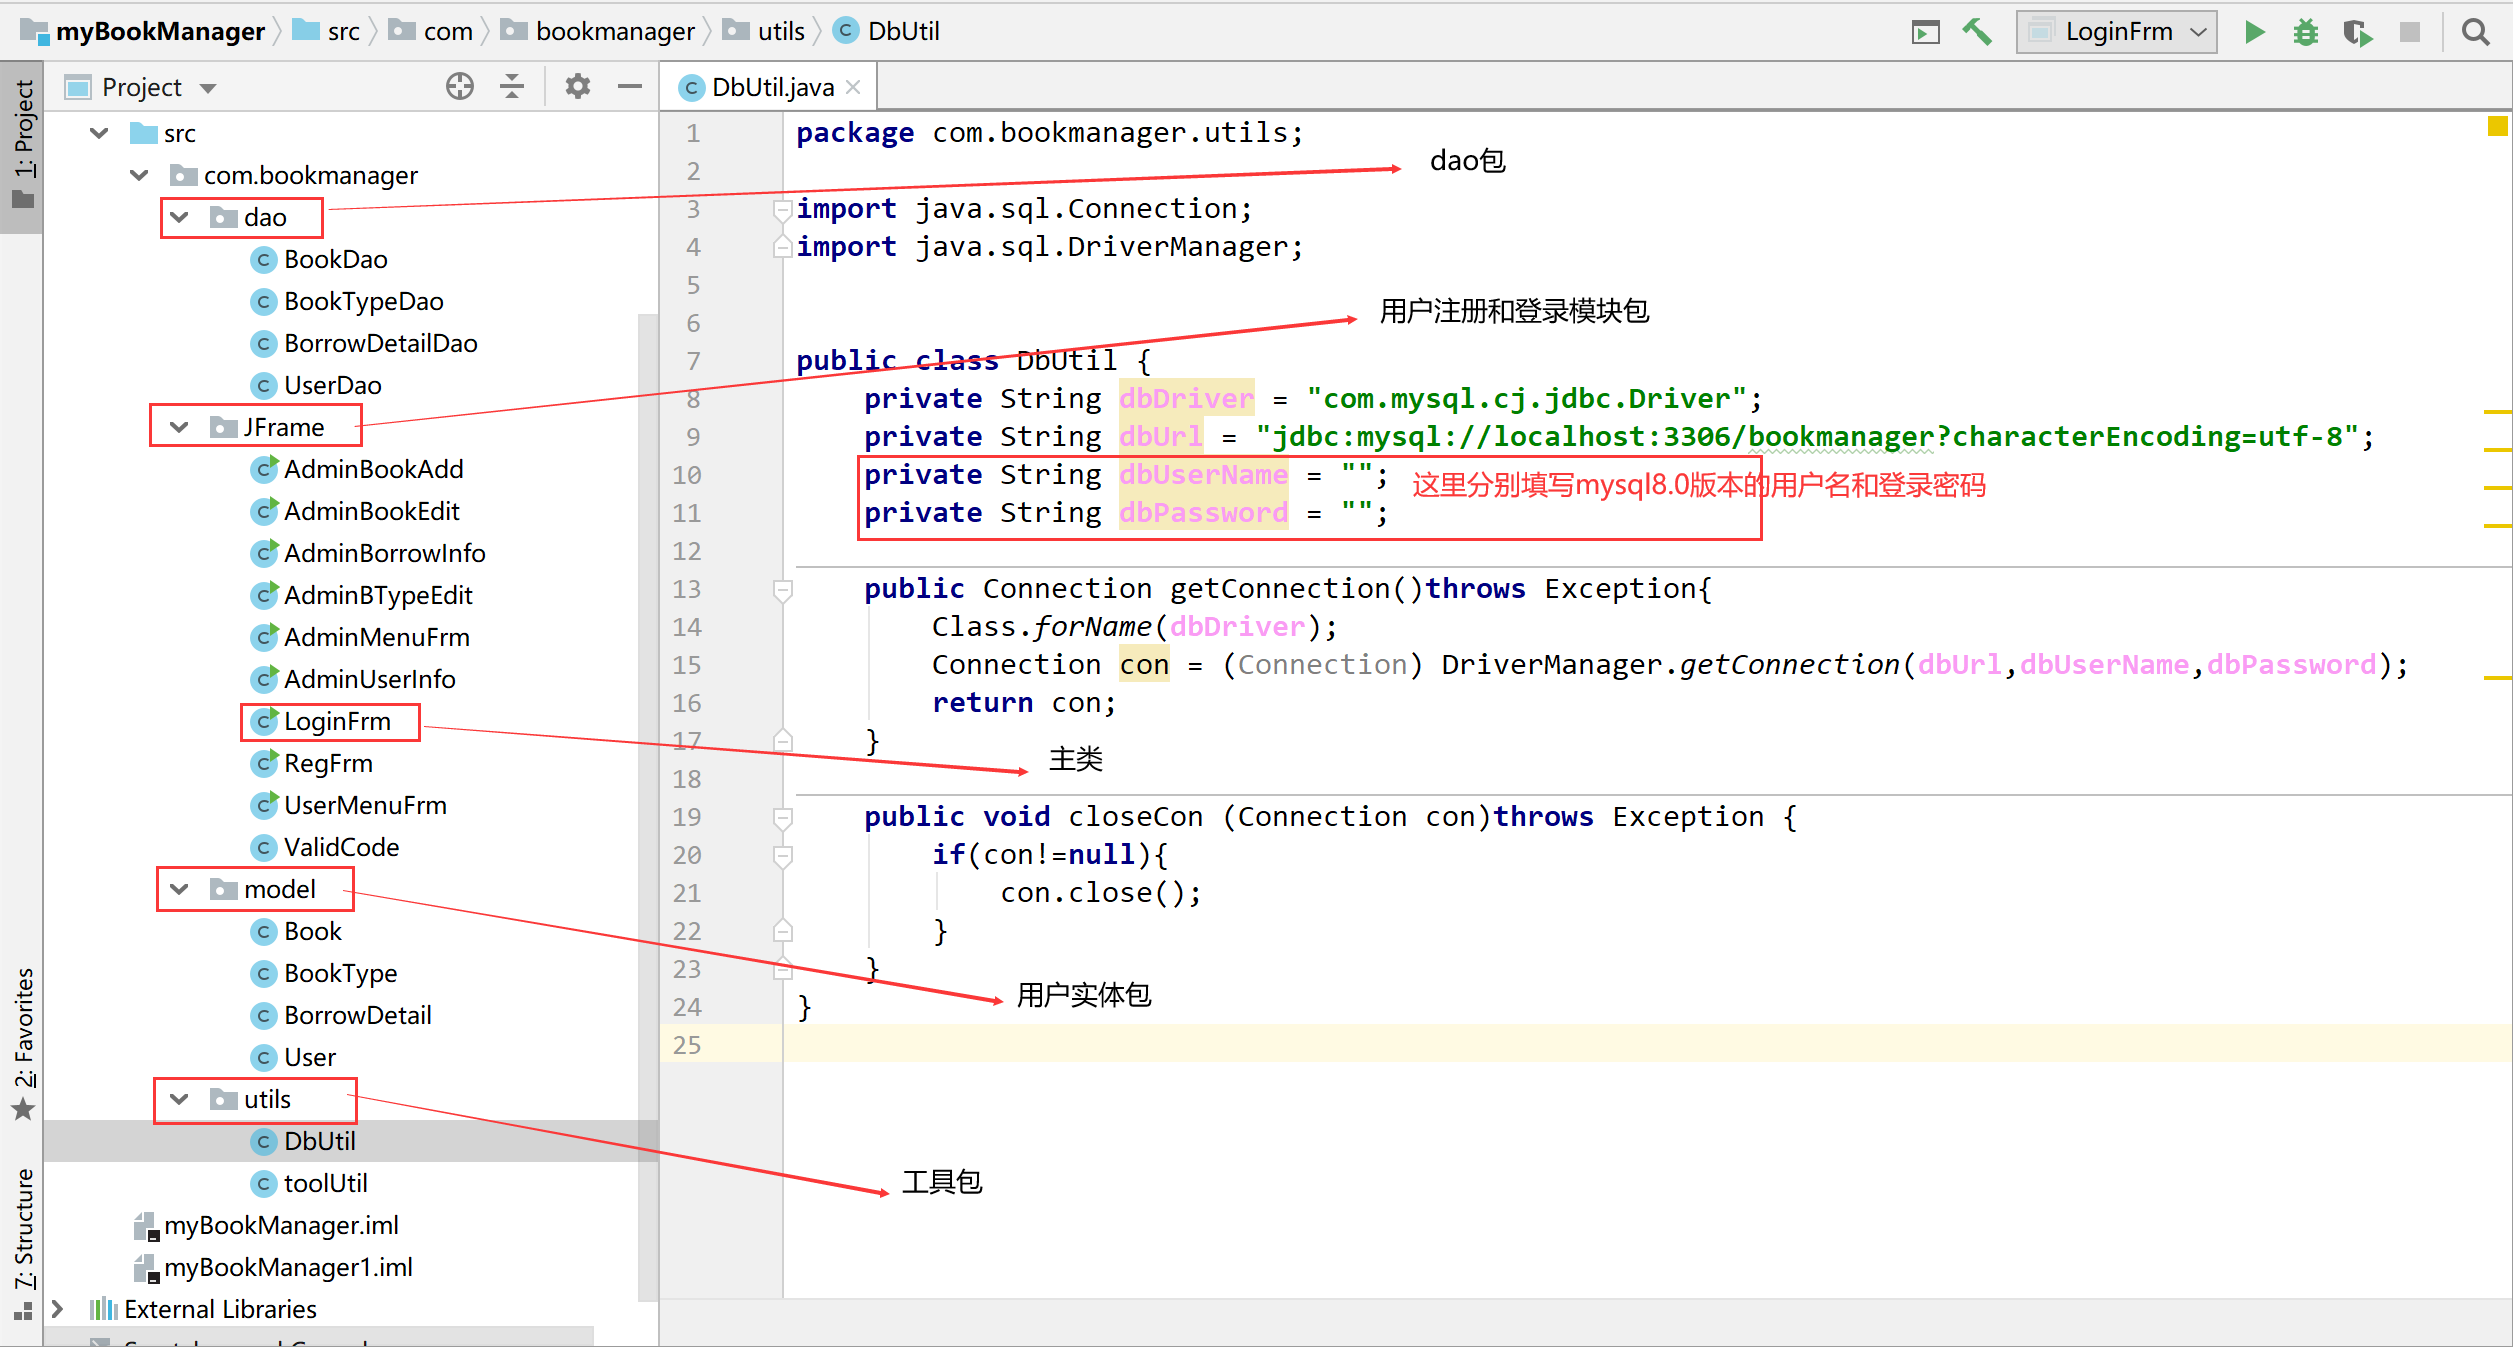Collapse all tree nodes icon
Viewport: 2513px width, 1347px height.
(512, 87)
